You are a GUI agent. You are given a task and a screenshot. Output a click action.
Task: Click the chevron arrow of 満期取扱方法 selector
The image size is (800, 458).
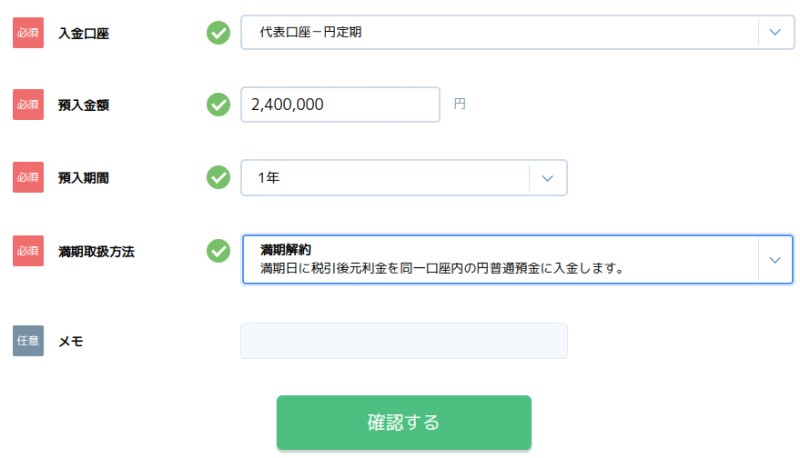point(775,259)
